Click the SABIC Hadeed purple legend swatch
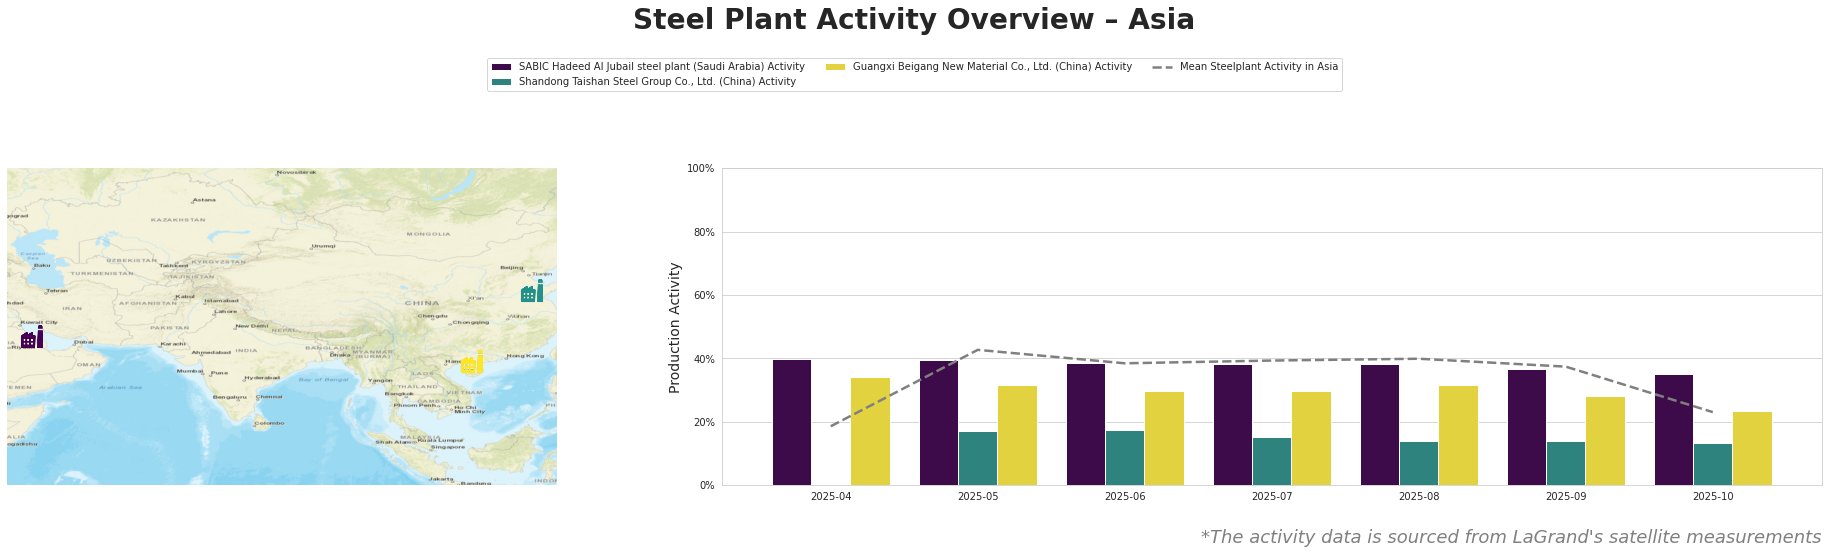This screenshot has width=1828, height=554. 501,67
